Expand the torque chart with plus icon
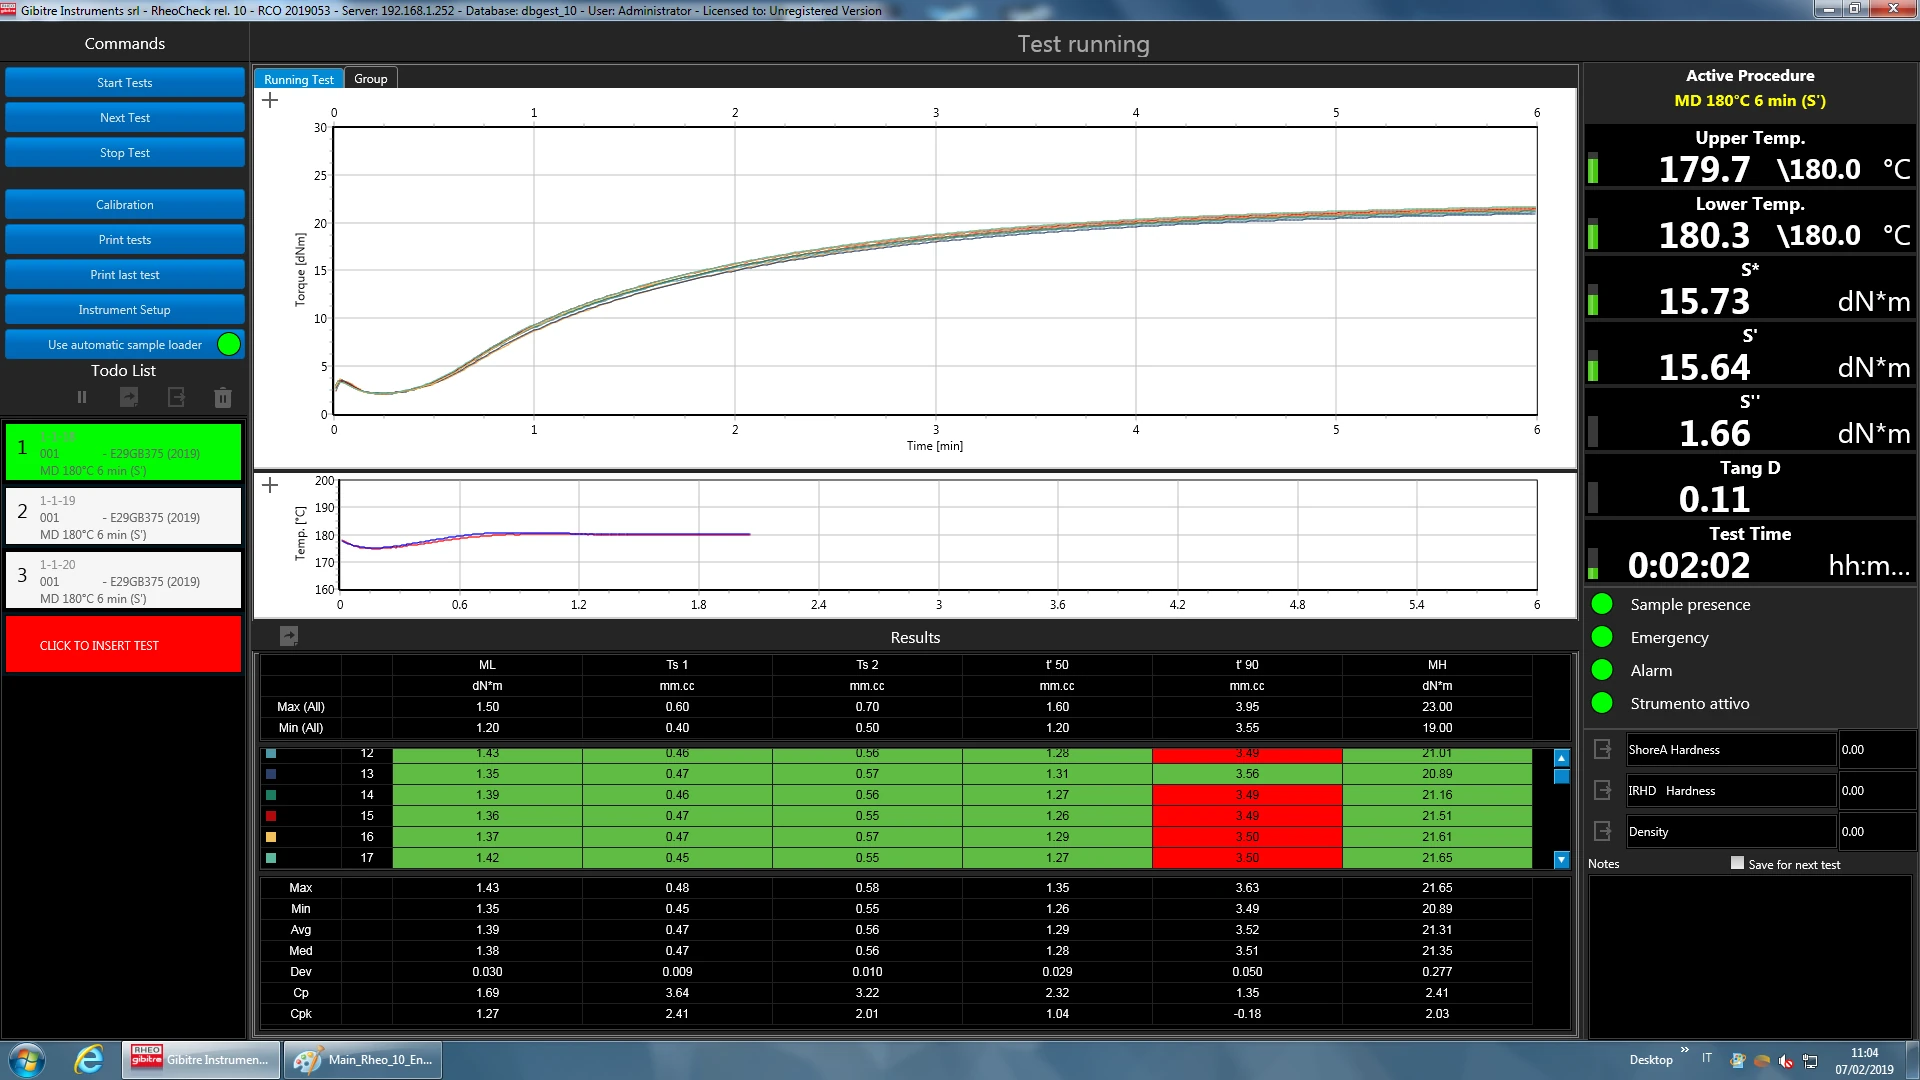This screenshot has width=1920, height=1080. point(270,100)
